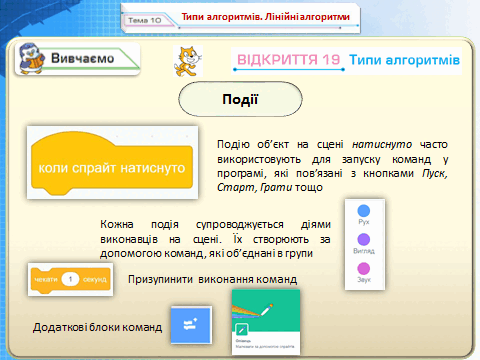Click the Вивчаємо banner label
Viewport: 480px width, 360px height.
(82, 58)
